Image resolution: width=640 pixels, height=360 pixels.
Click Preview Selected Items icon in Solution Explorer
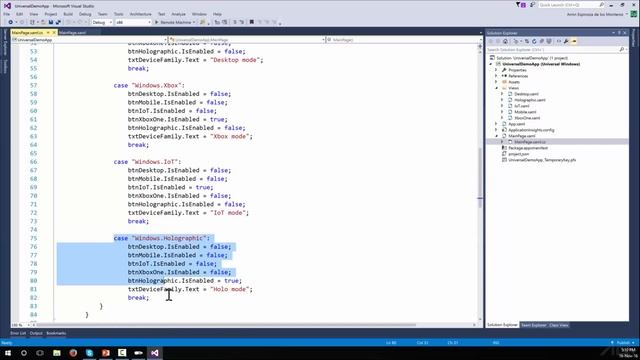574,41
